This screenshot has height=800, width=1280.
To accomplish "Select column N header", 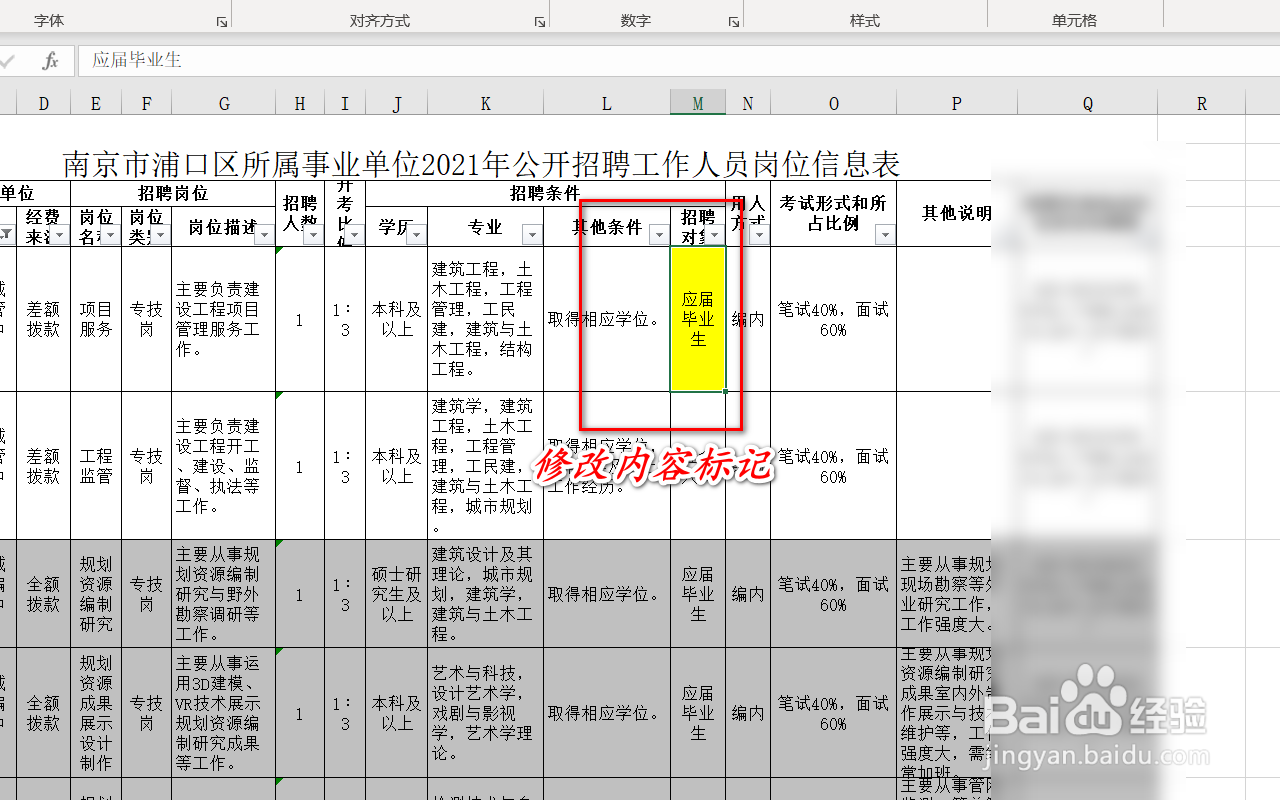I will tap(748, 103).
